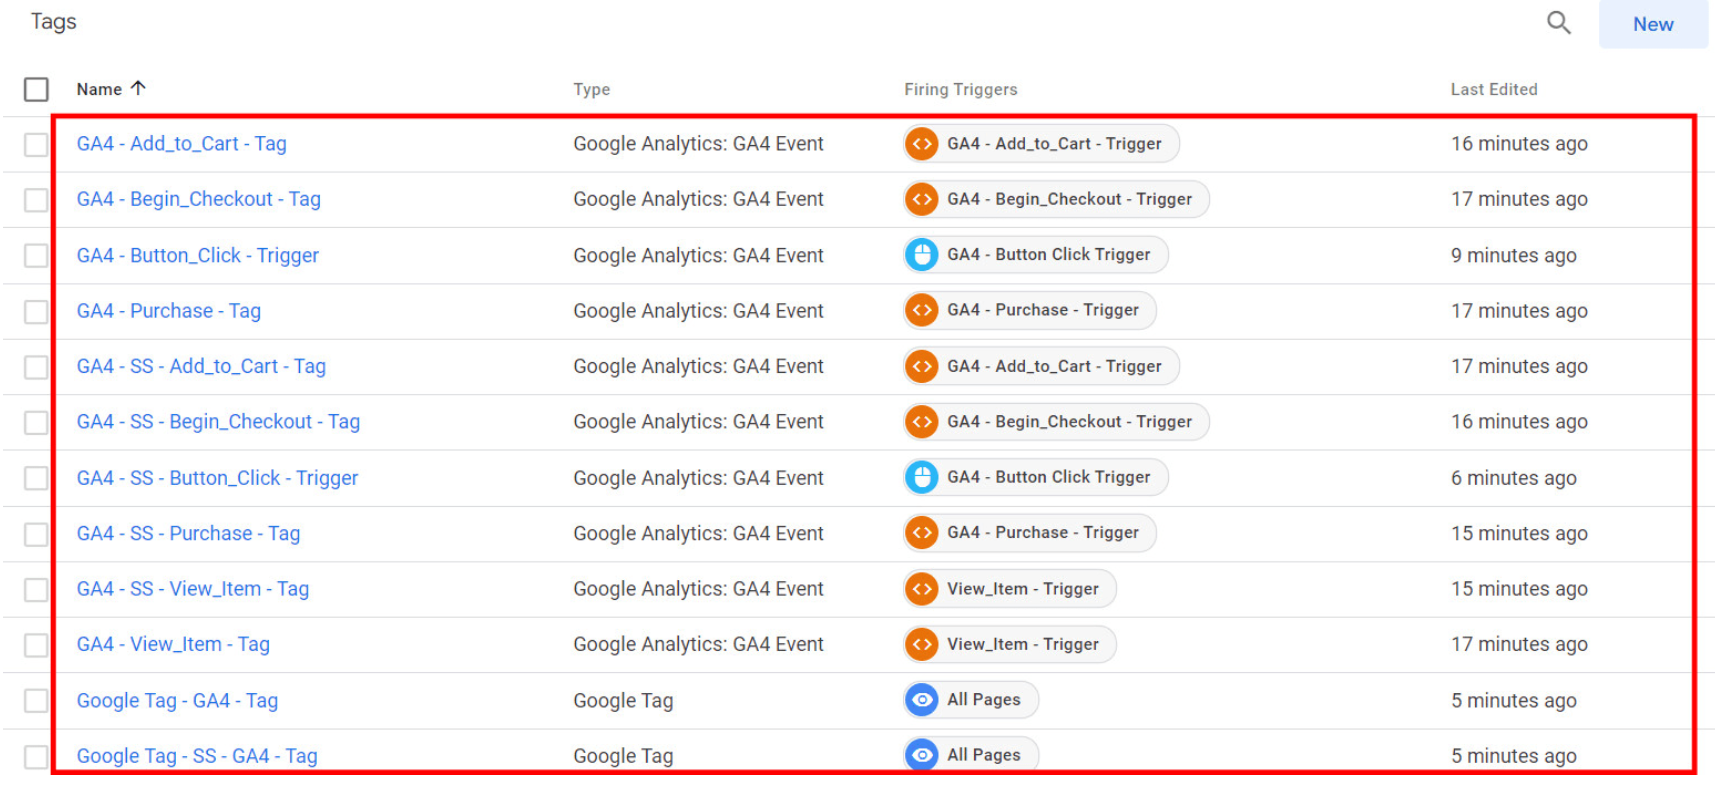Click the page view eye icon on Google Tag - SS row
1715x803 pixels.
point(921,755)
